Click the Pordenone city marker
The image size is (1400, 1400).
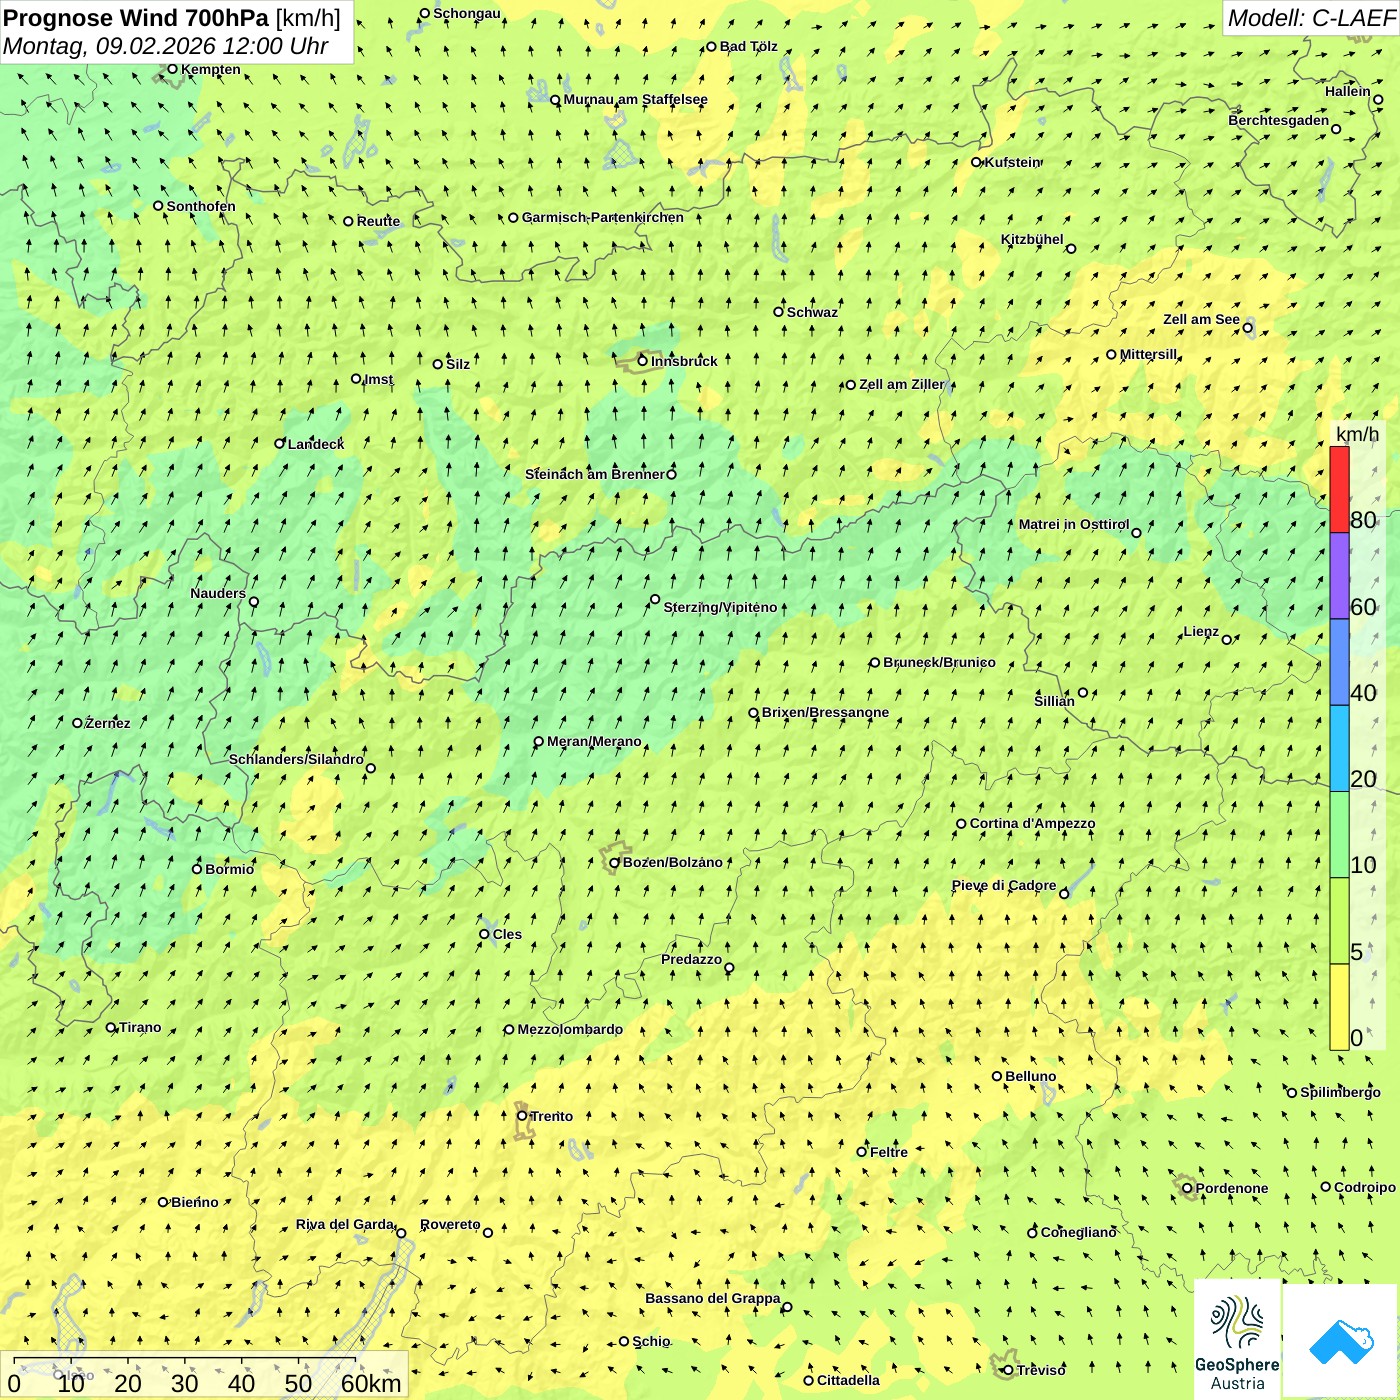coord(1187,1188)
